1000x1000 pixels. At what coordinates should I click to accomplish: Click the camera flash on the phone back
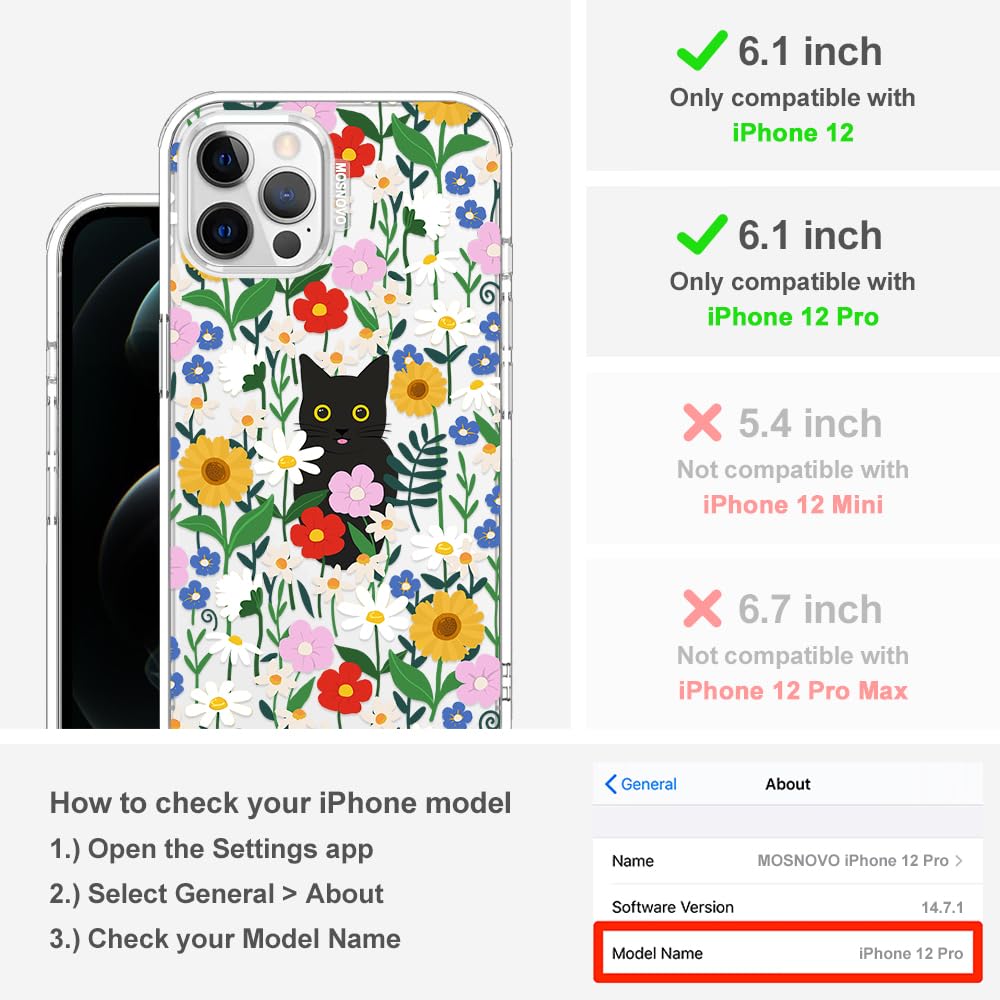pos(287,145)
